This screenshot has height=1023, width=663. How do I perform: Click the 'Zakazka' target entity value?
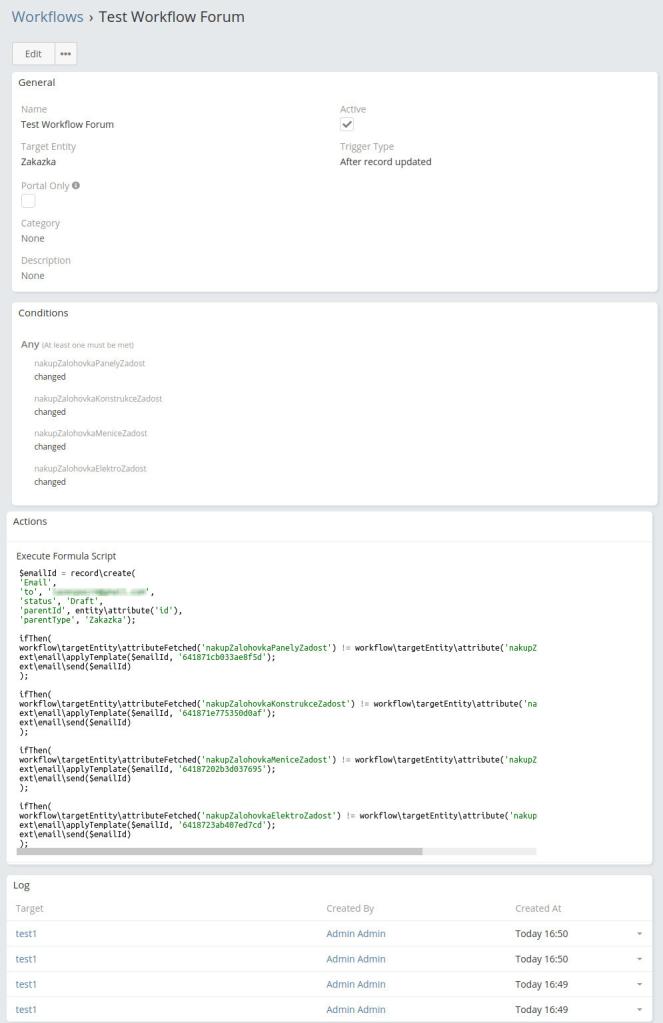point(38,162)
